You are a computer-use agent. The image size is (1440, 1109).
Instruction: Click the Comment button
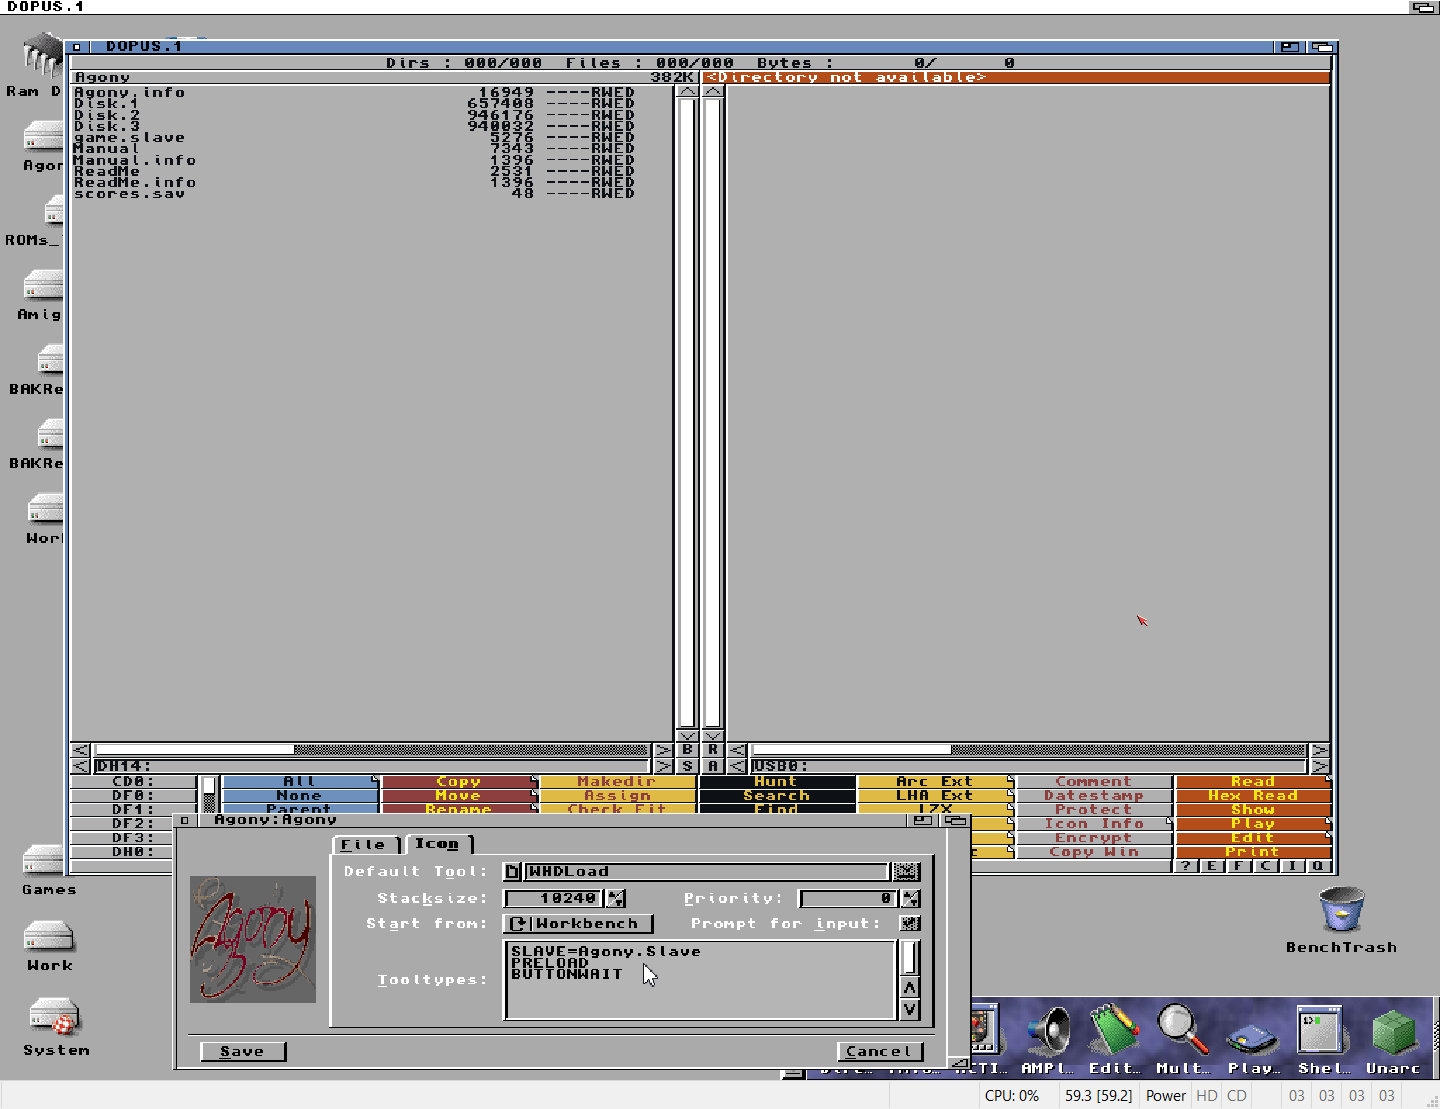(x=1093, y=781)
